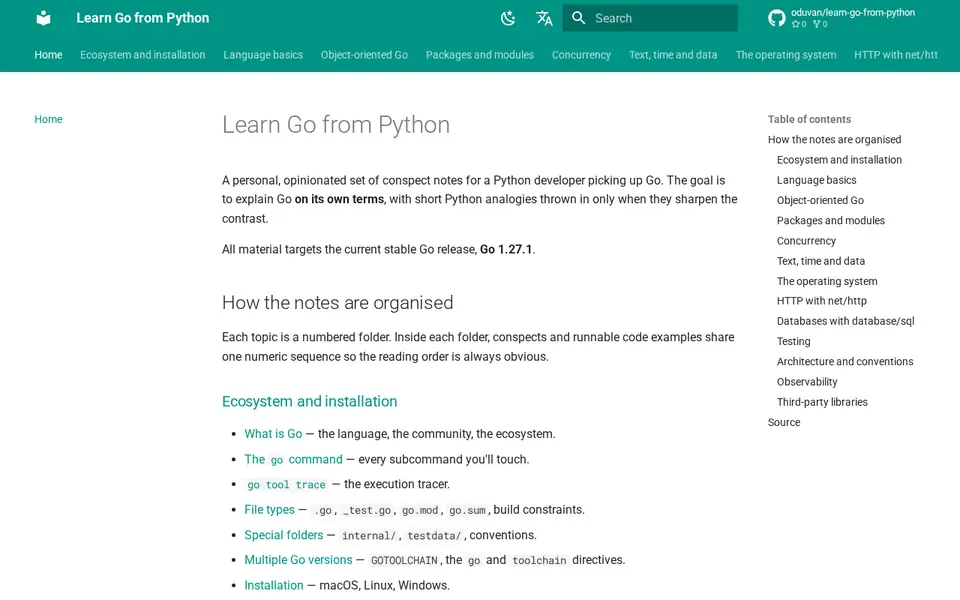
Task: Select Packages and modules in table of contents
Action: [831, 220]
